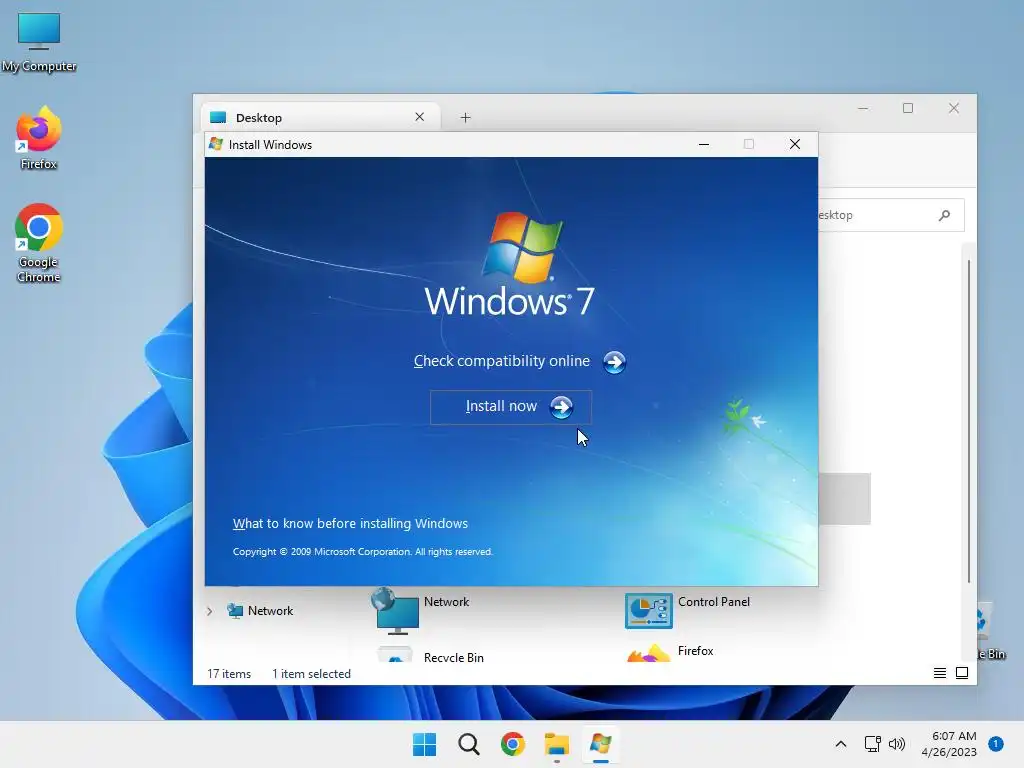Viewport: 1024px width, 768px height.
Task: Switch Explorer to large icons view
Action: (x=962, y=673)
